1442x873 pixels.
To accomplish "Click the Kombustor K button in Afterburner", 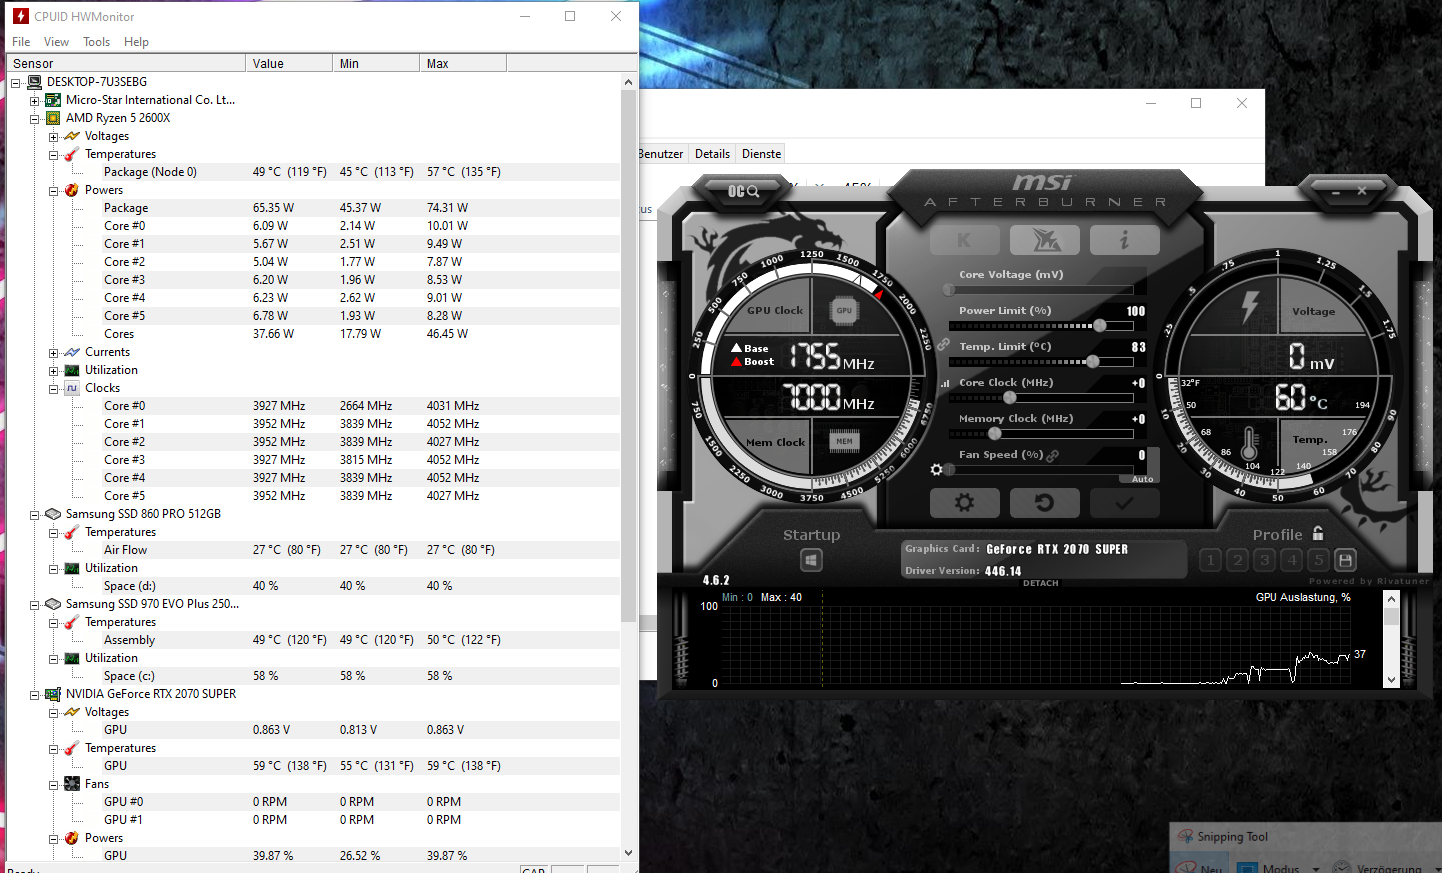I will 964,240.
